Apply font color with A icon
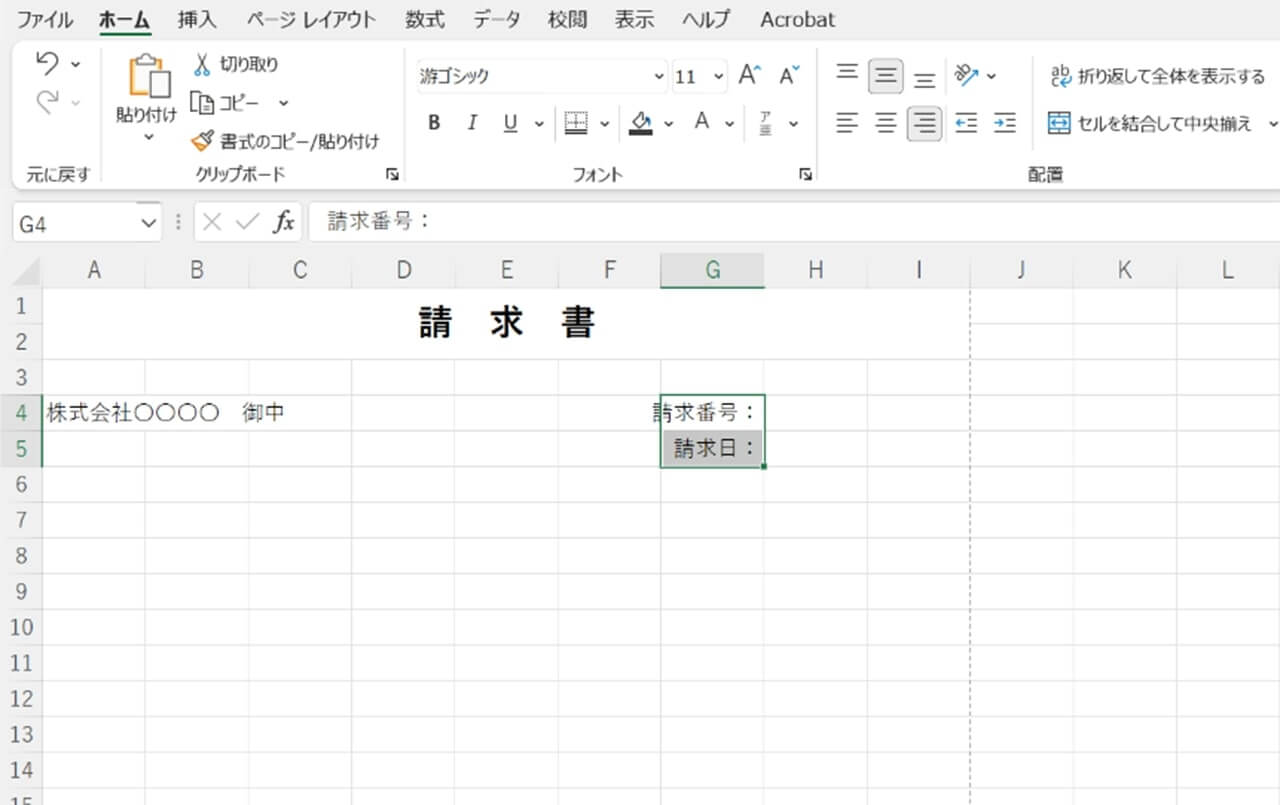1280x805 pixels. 702,123
